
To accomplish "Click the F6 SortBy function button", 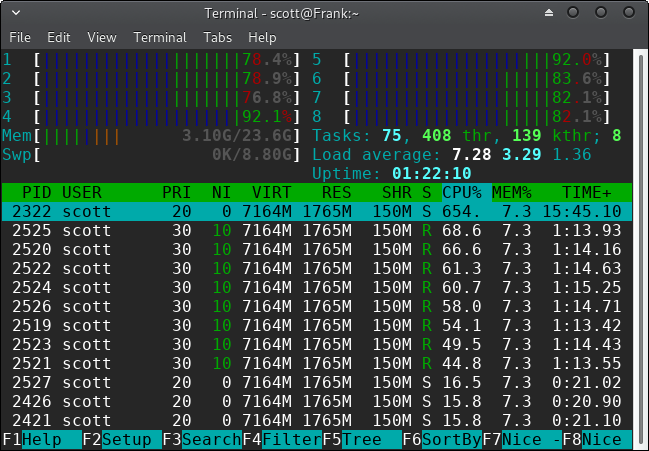I will (442, 439).
